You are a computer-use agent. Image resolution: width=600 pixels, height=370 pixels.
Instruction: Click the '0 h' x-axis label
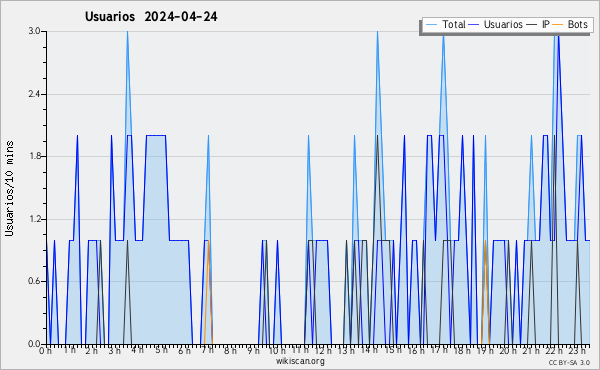tap(45, 351)
